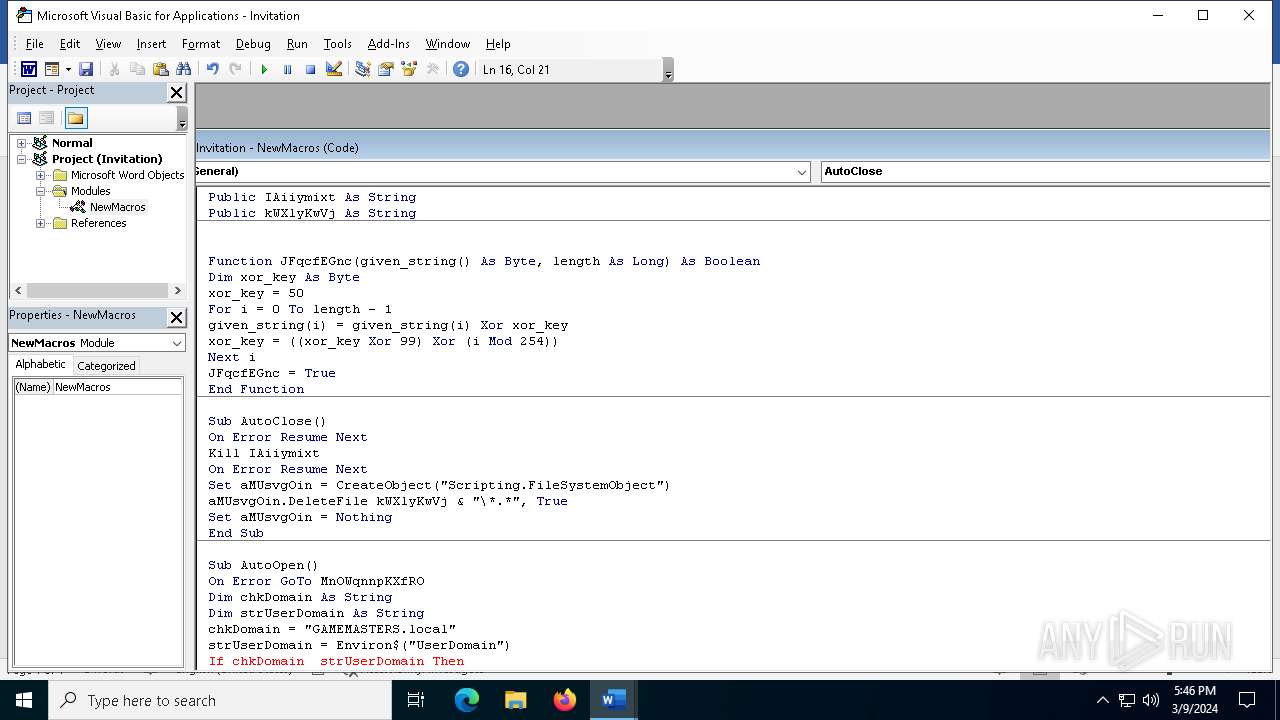Image resolution: width=1280 pixels, height=720 pixels.
Task: Click the Paste clipboard icon
Action: pyautogui.click(x=160, y=69)
